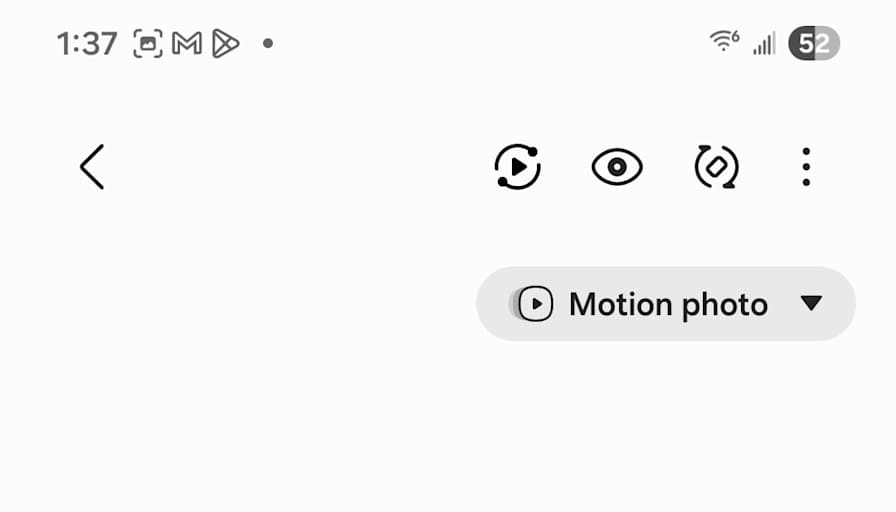Screen dimensions: 896x512
Task: Tap the 1:37 clock in the status bar
Action: [x=87, y=44]
